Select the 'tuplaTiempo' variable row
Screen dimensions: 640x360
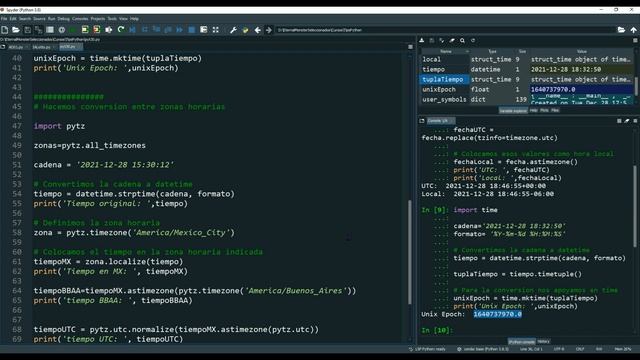(527, 80)
